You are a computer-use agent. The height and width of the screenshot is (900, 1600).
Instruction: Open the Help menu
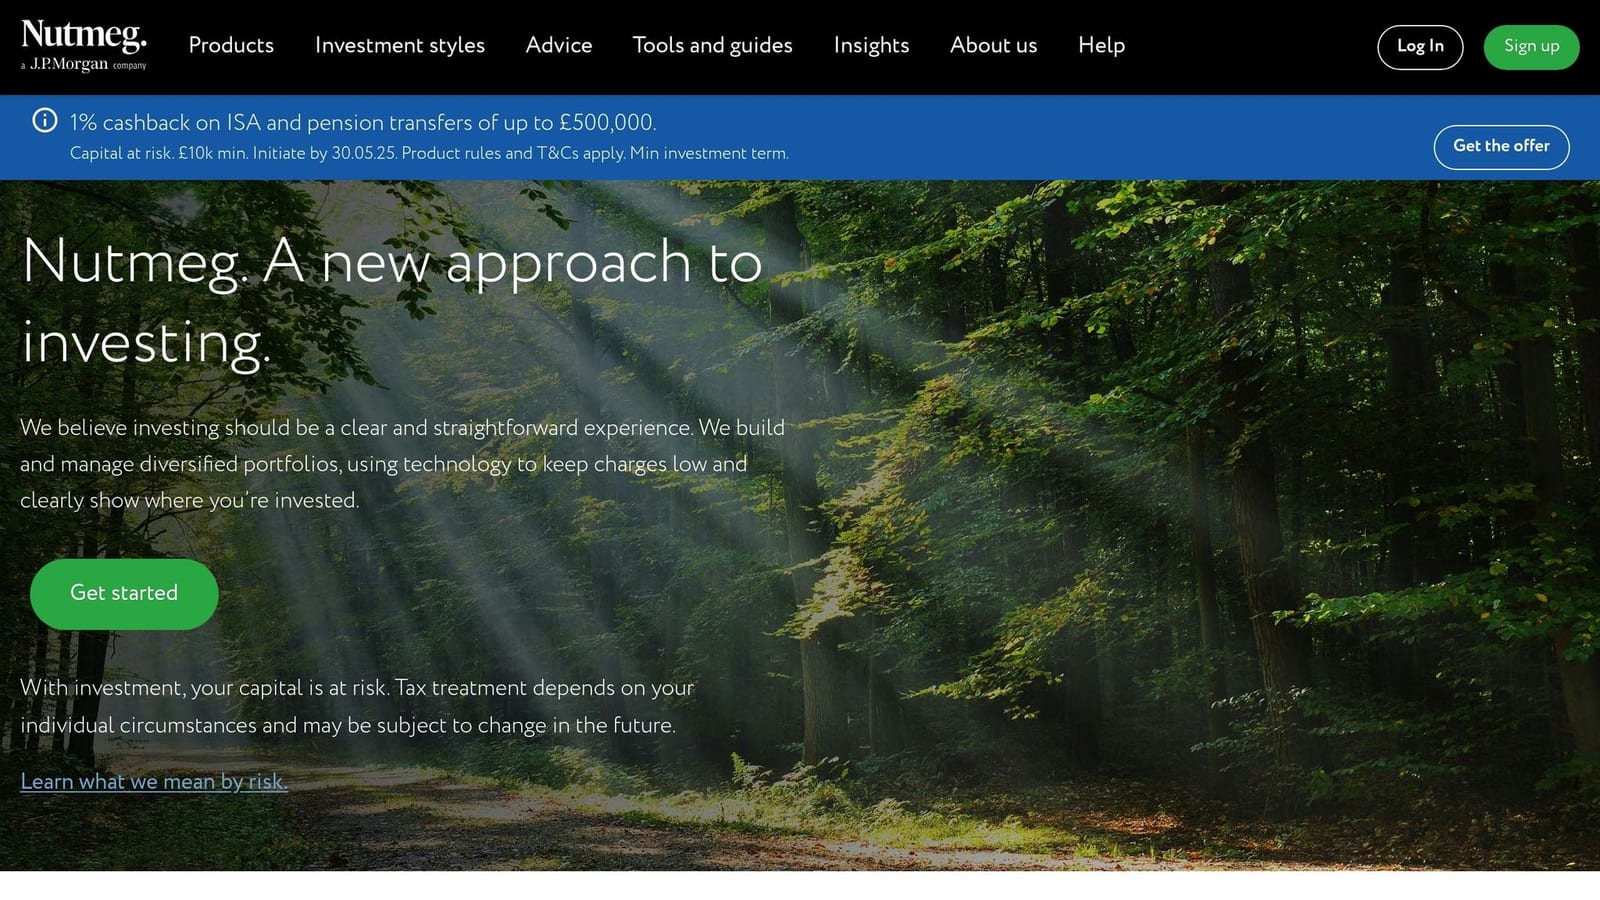[x=1102, y=45]
